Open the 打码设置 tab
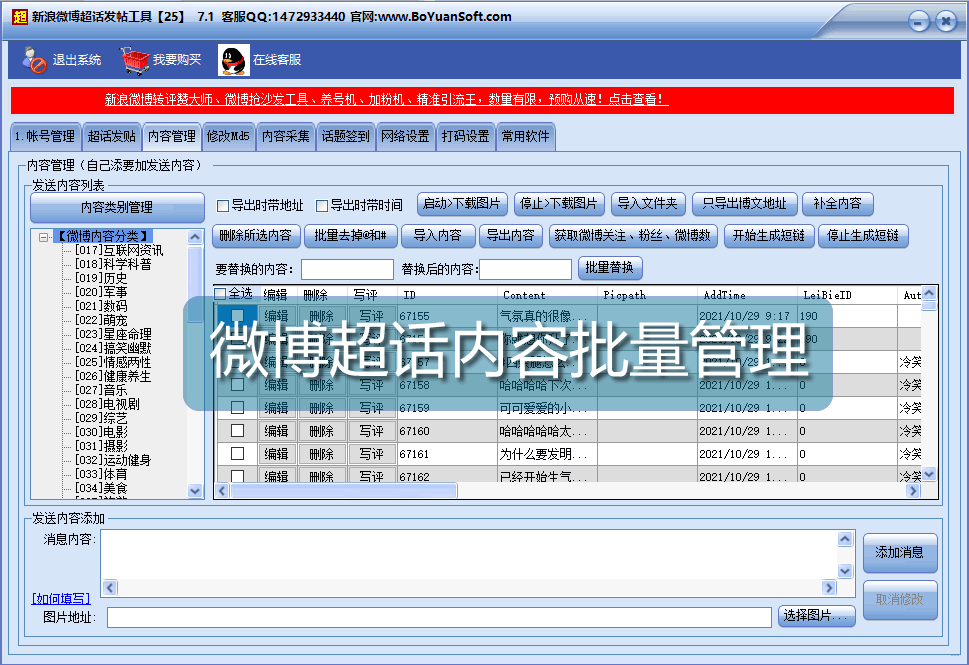 click(x=465, y=137)
